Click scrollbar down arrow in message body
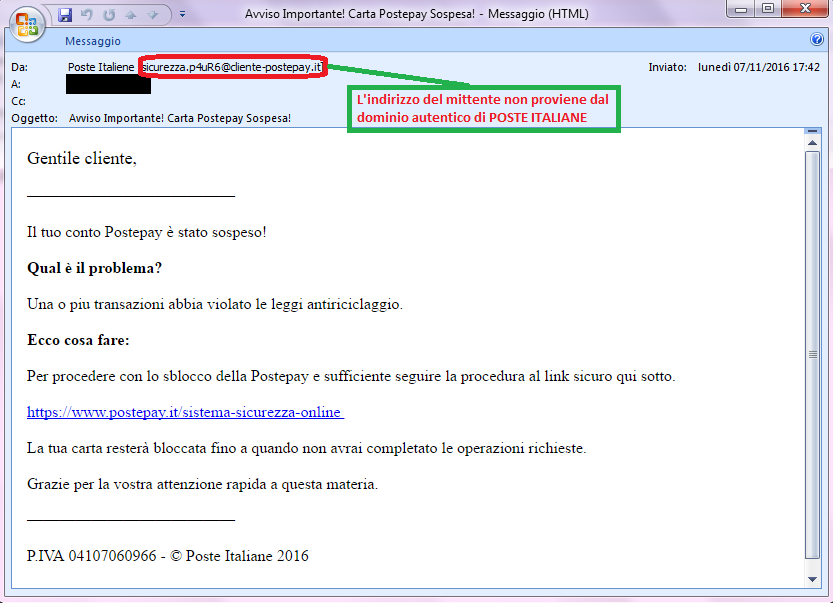This screenshot has width=833, height=603. [x=812, y=579]
